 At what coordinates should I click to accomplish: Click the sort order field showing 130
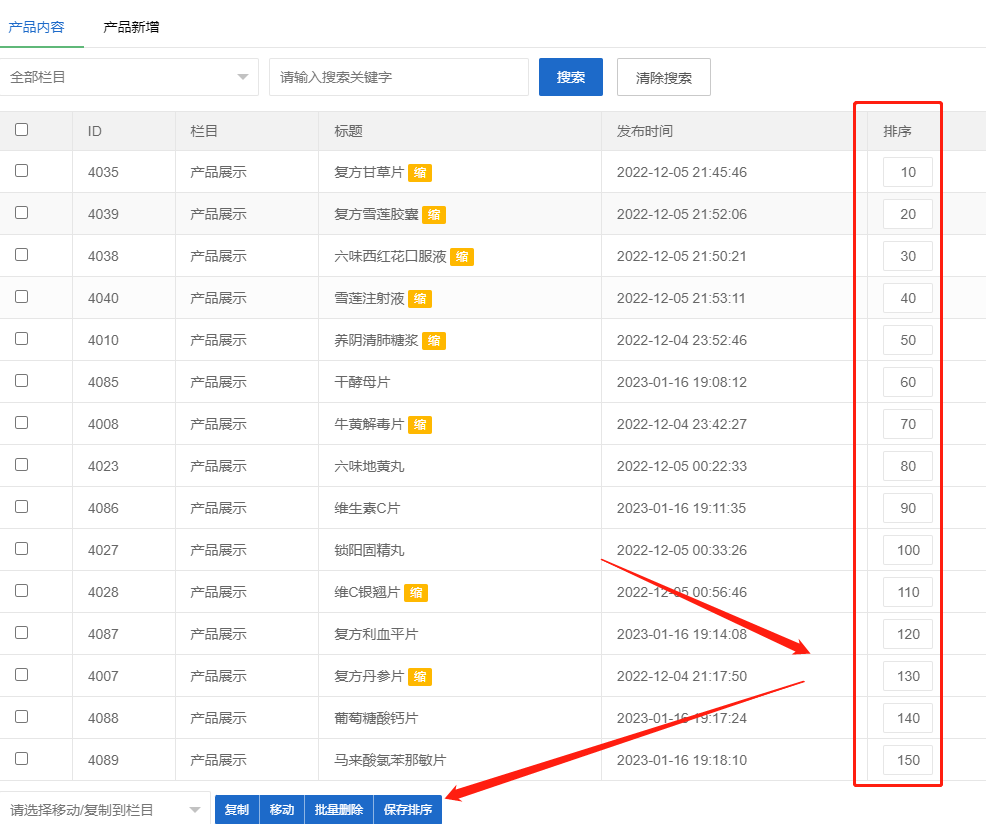click(x=908, y=676)
